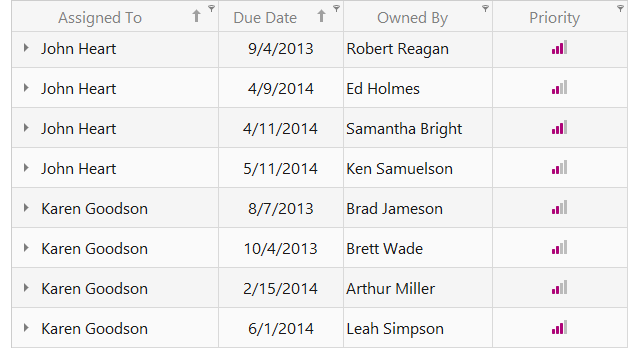The height and width of the screenshot is (360, 640).
Task: Open filter icon on Due Date column
Action: coord(336,9)
